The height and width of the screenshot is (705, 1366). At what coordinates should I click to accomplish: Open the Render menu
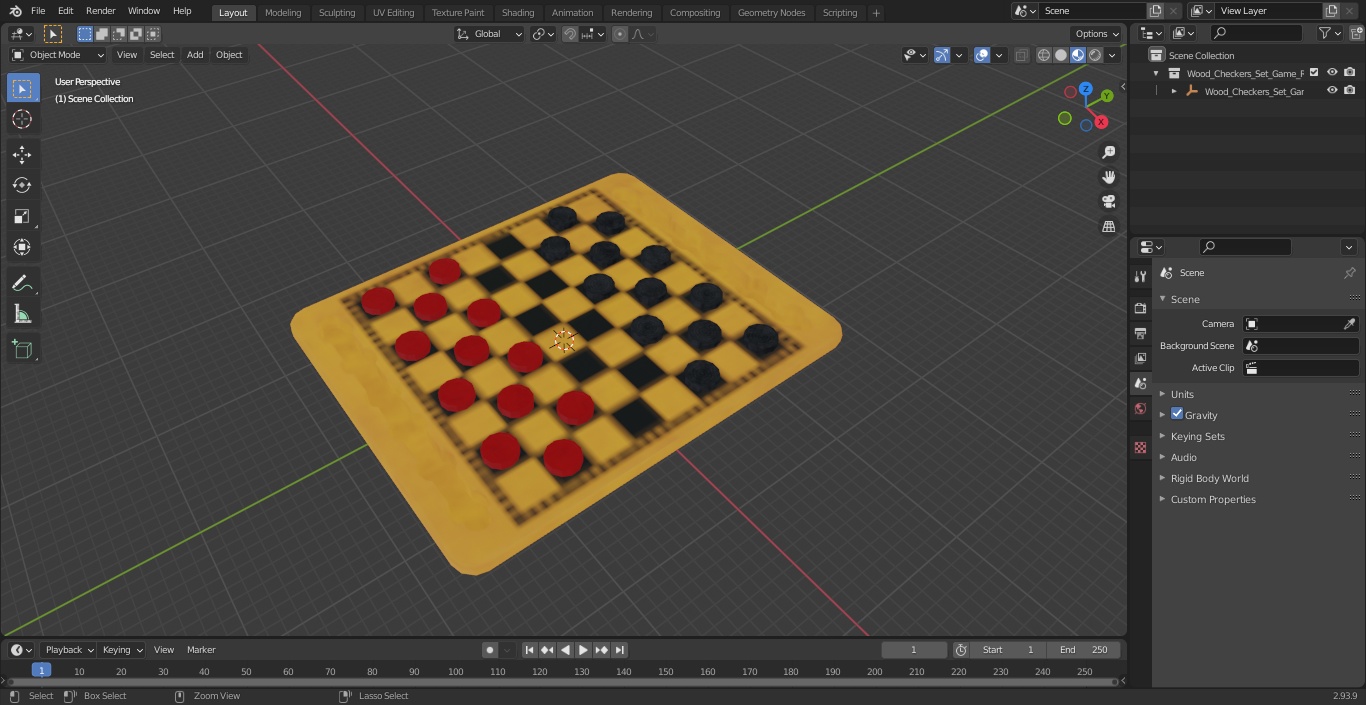tap(100, 11)
